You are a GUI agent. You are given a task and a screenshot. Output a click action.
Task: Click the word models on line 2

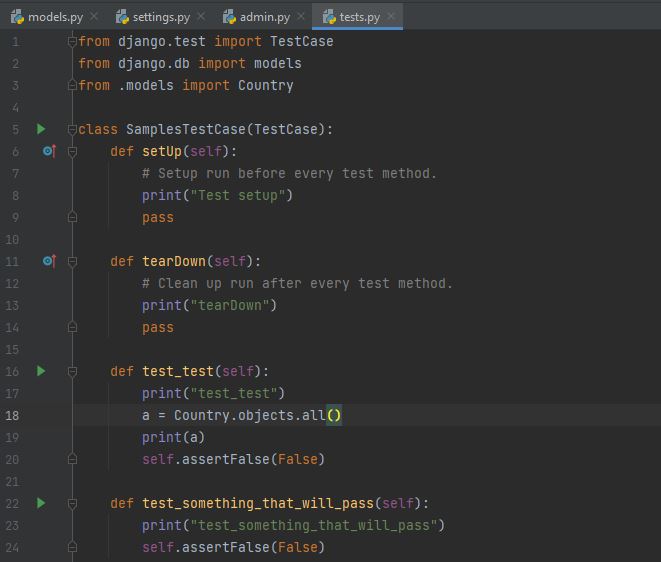pyautogui.click(x=277, y=63)
